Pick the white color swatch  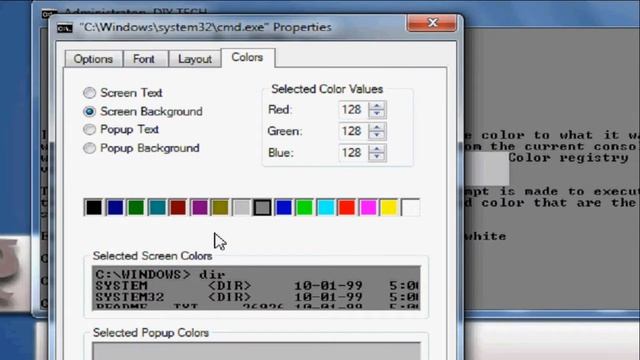(410, 207)
